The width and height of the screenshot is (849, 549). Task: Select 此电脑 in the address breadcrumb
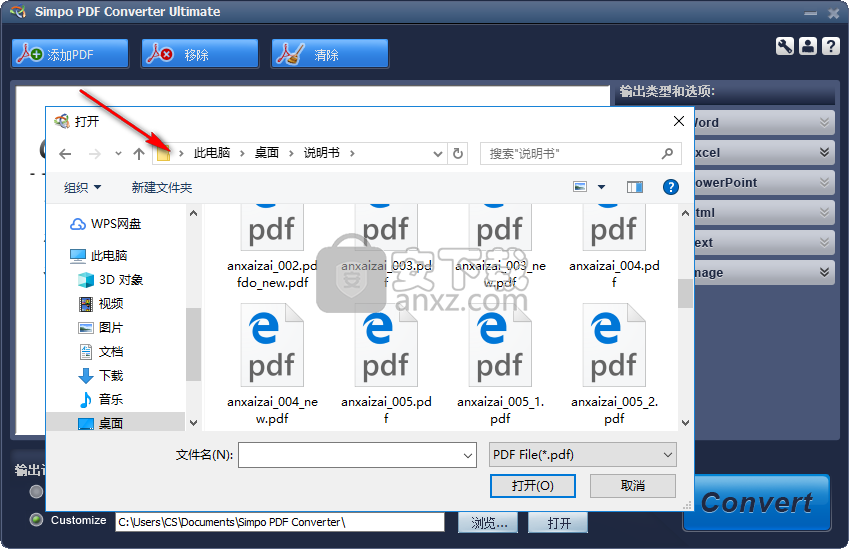coord(212,153)
